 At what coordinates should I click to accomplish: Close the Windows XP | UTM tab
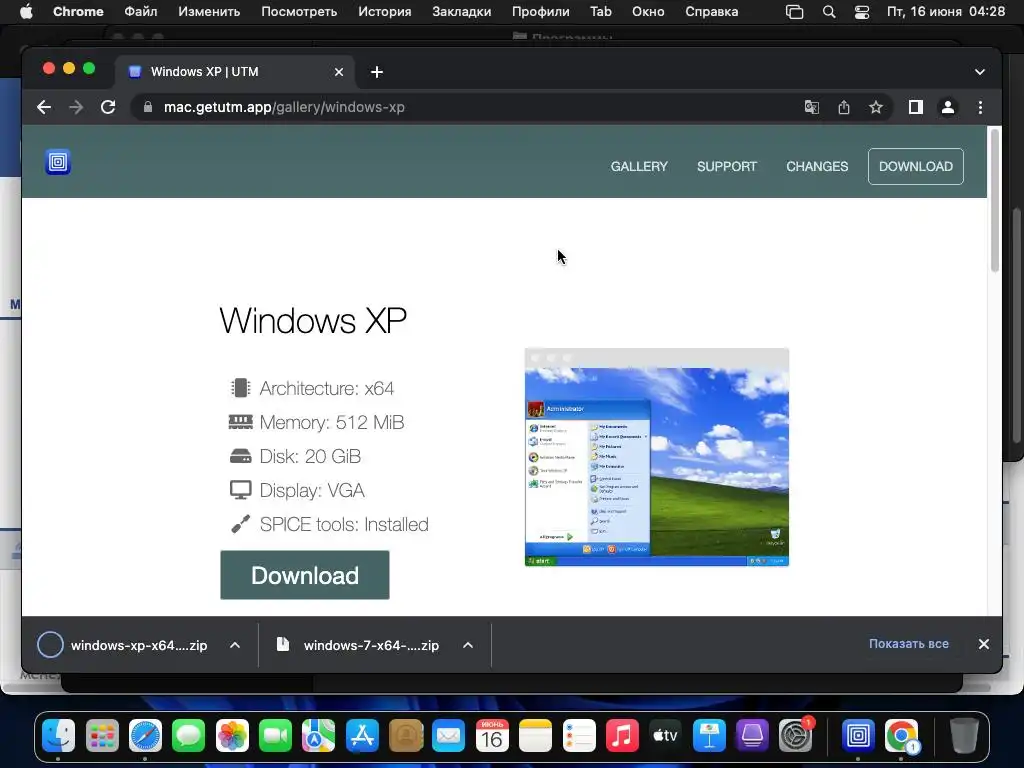tap(338, 72)
